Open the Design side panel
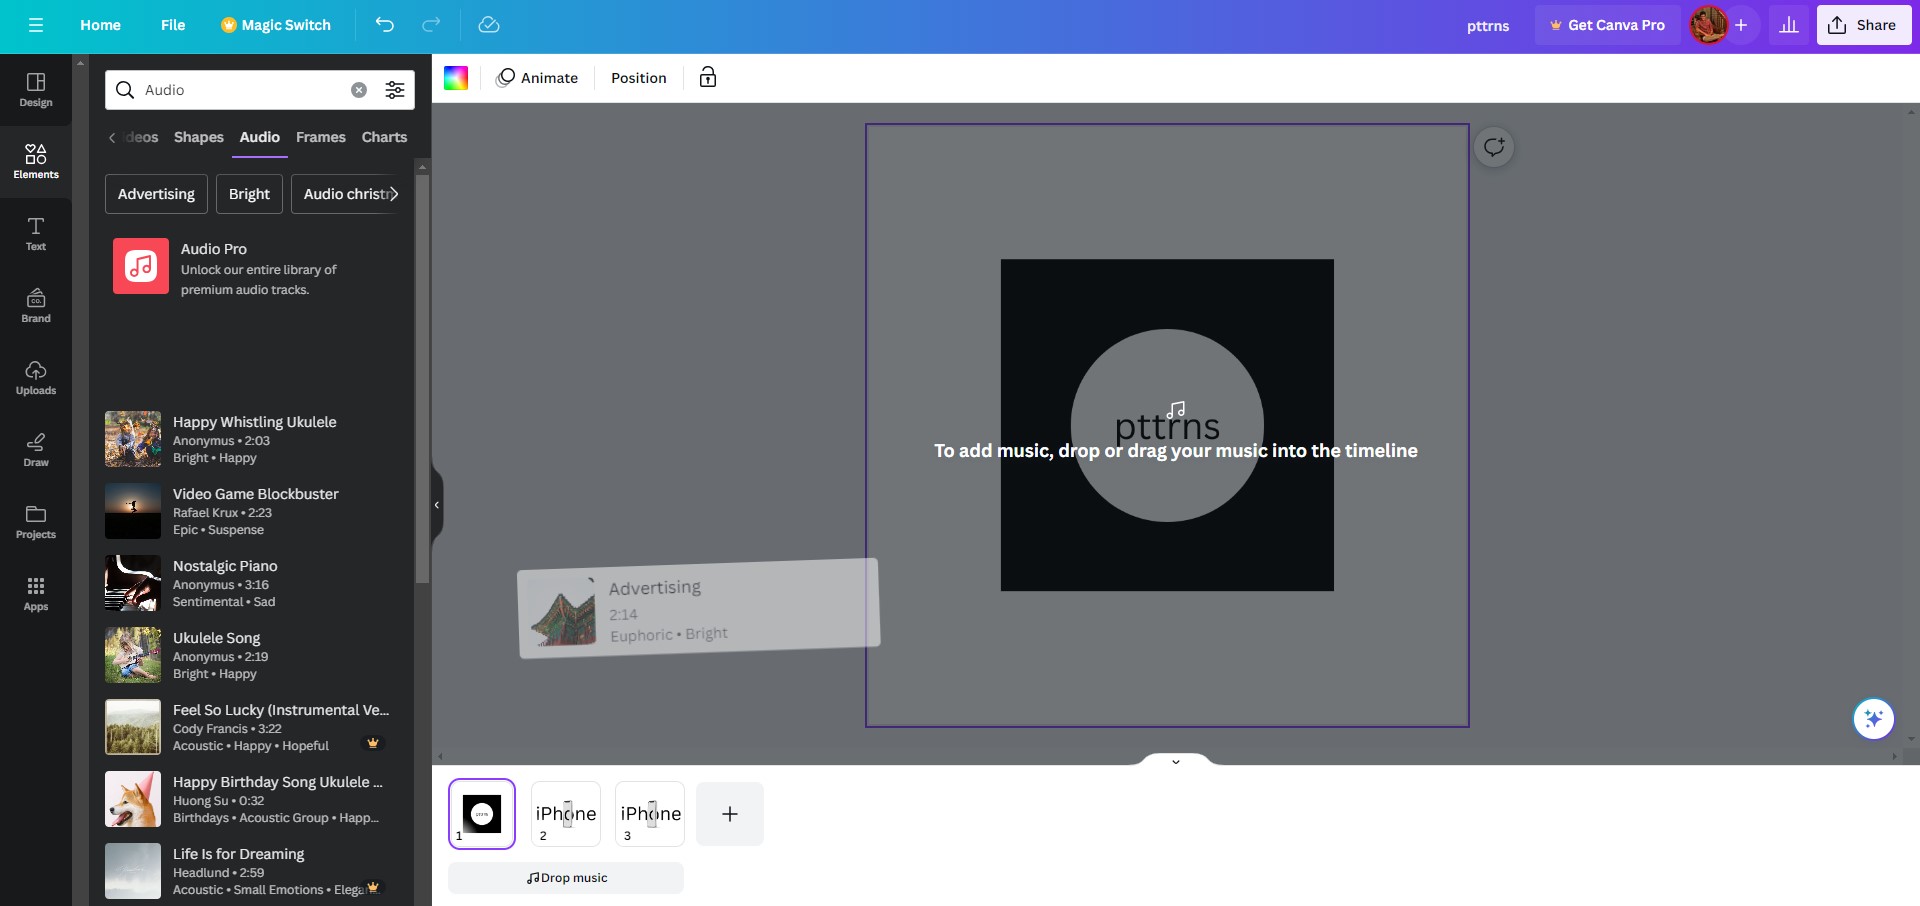Screen dimensions: 1920x906 (x=36, y=90)
